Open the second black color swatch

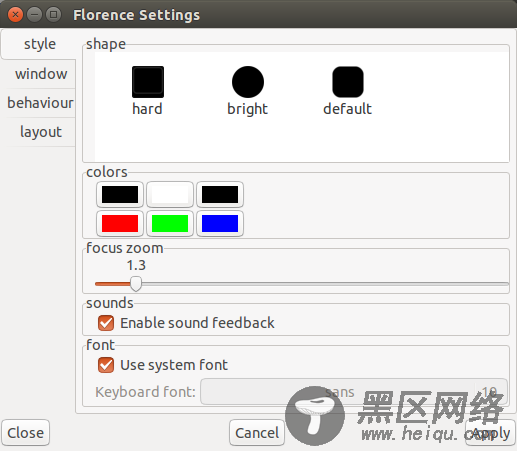coord(220,194)
